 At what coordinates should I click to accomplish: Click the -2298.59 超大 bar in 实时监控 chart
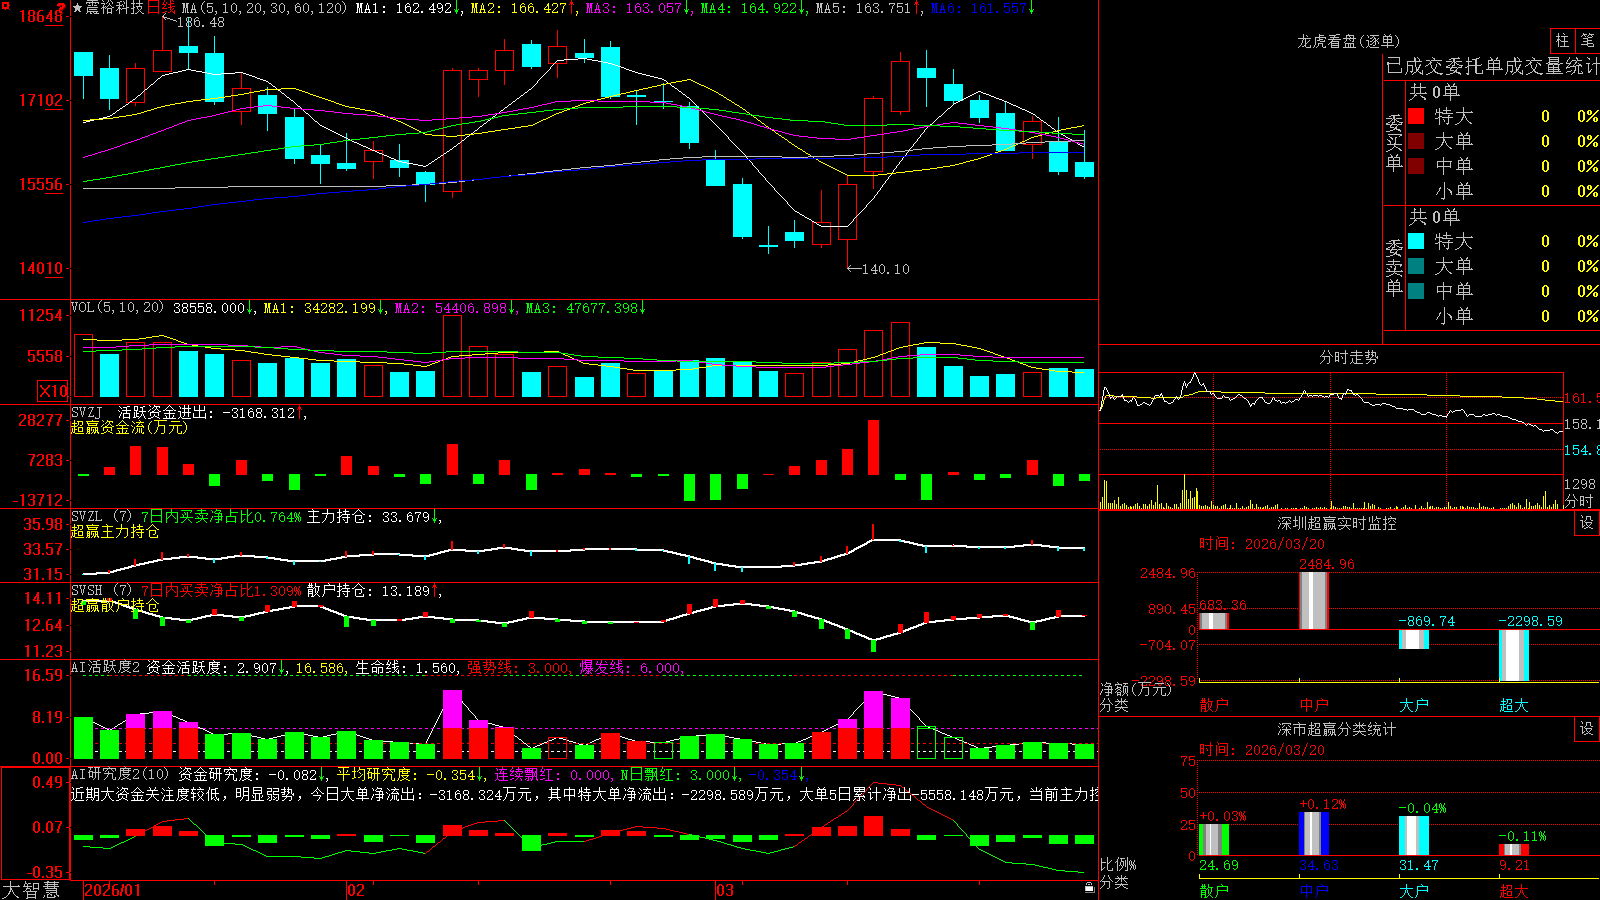tap(1514, 655)
